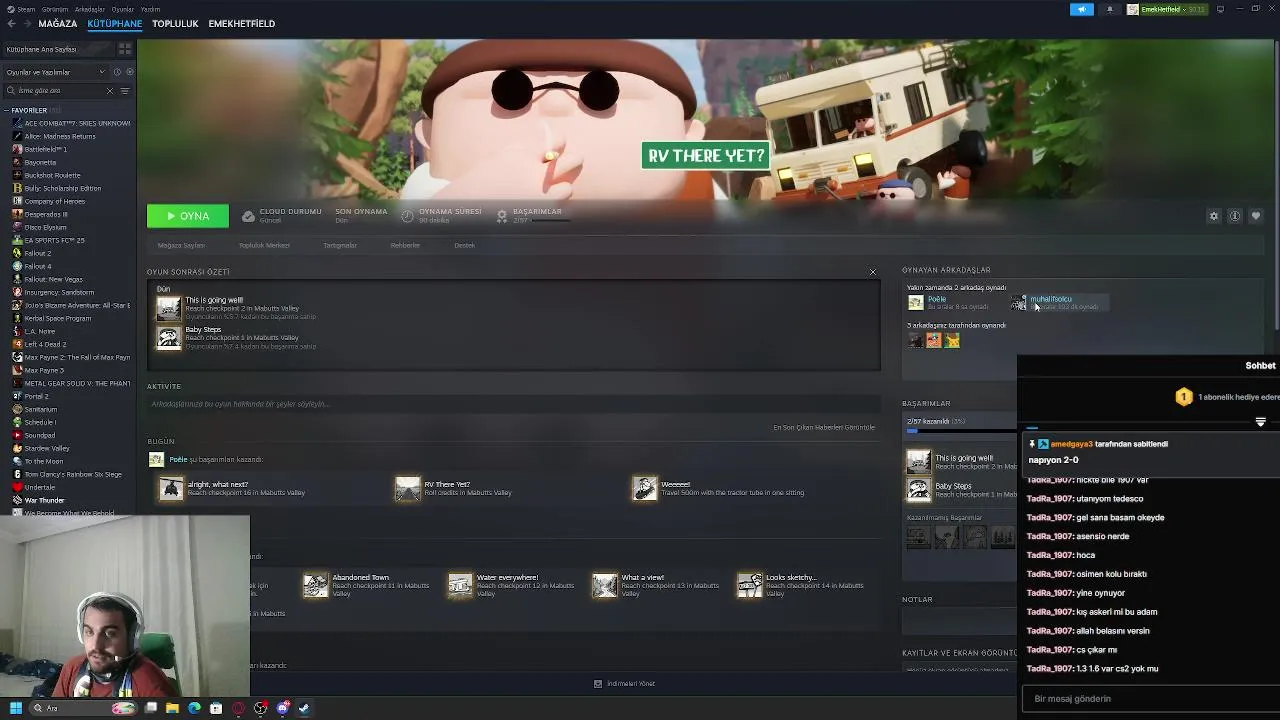The width and height of the screenshot is (1280, 720).
Task: Click the Cloud Durumu icon
Action: pyautogui.click(x=248, y=216)
